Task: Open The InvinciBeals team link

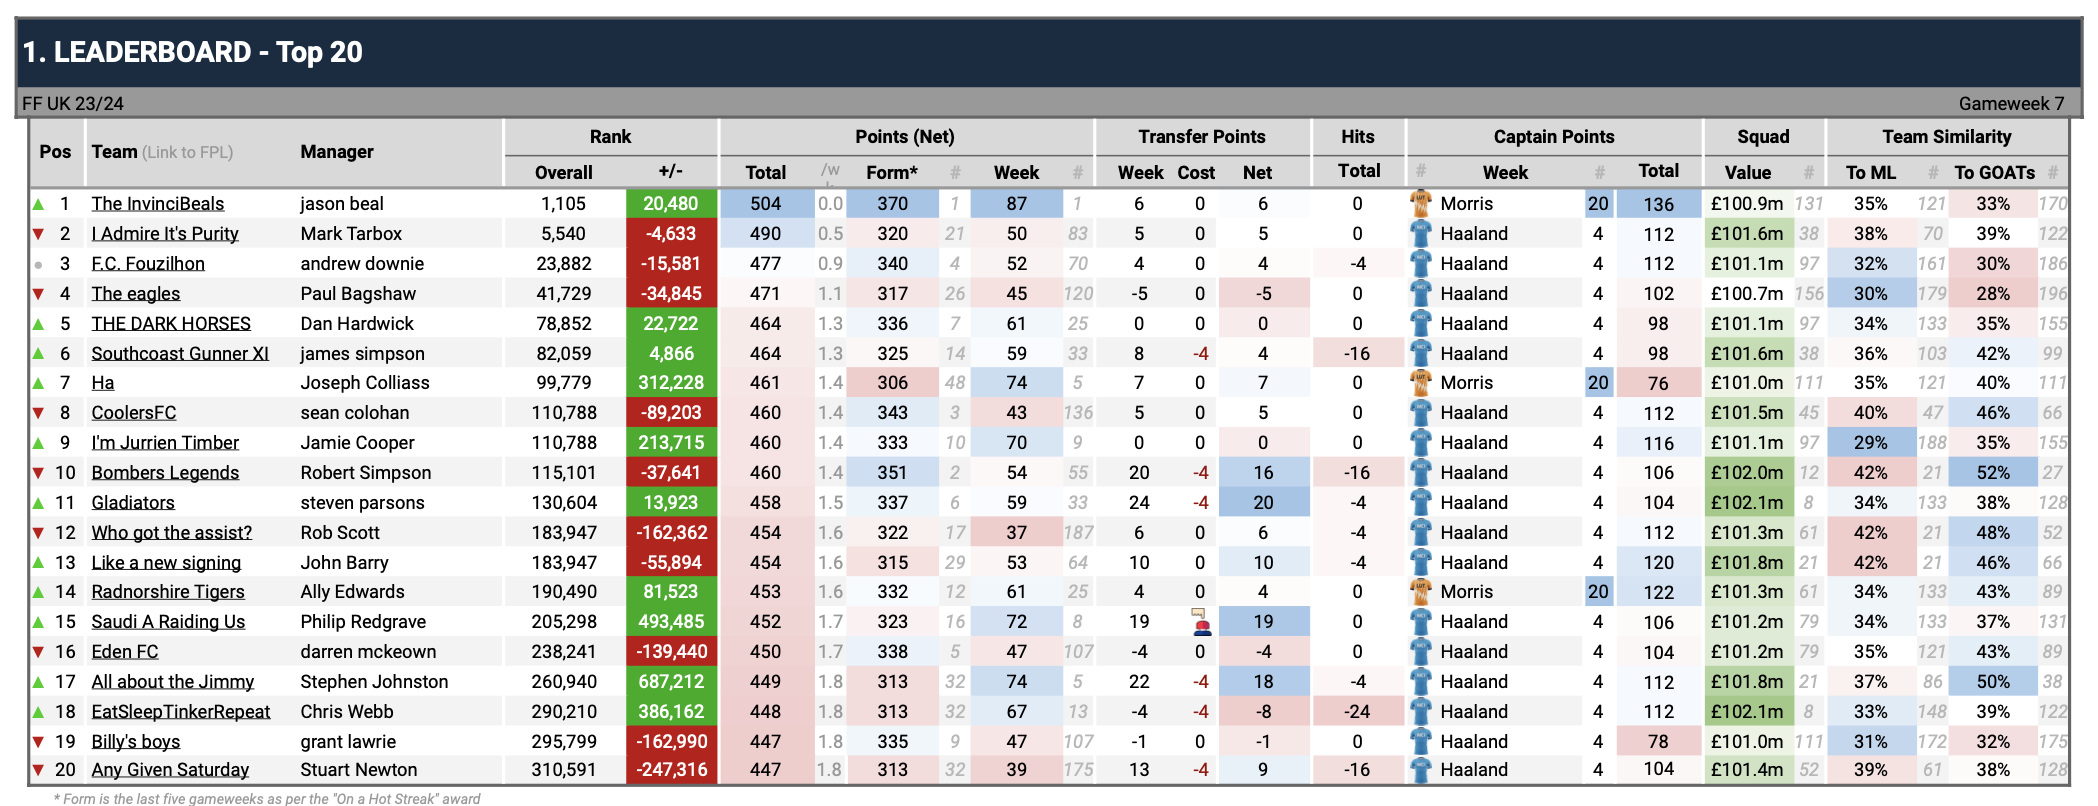Action: click(x=157, y=204)
